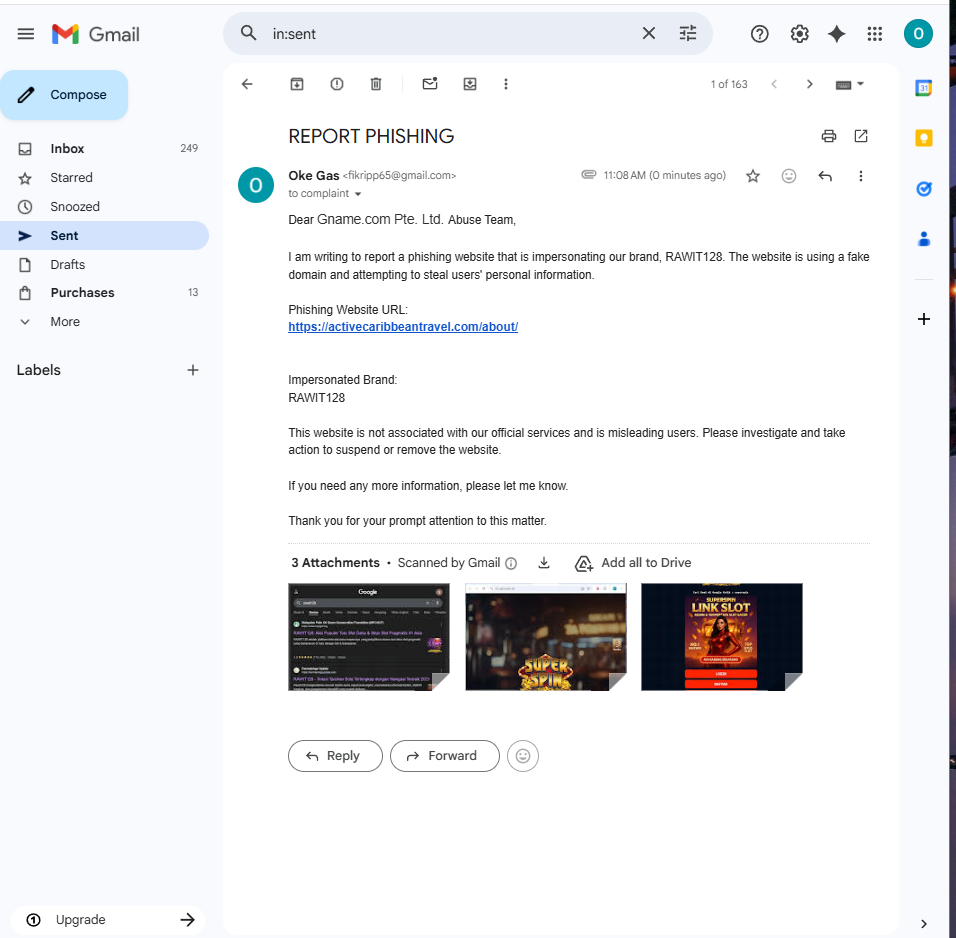Viewport: 956px width, 938px height.
Task: Open the Drafts folder
Action: click(x=104, y=265)
